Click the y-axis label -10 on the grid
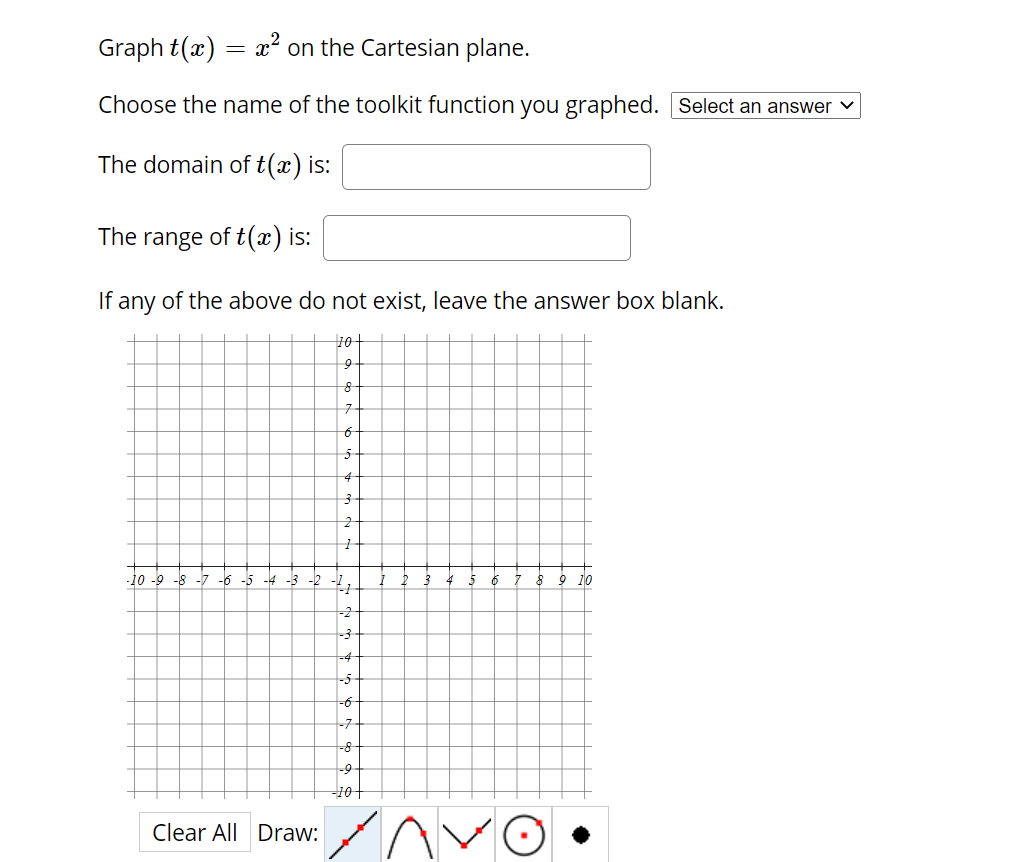Viewport: 1031px width, 862px height. point(341,792)
